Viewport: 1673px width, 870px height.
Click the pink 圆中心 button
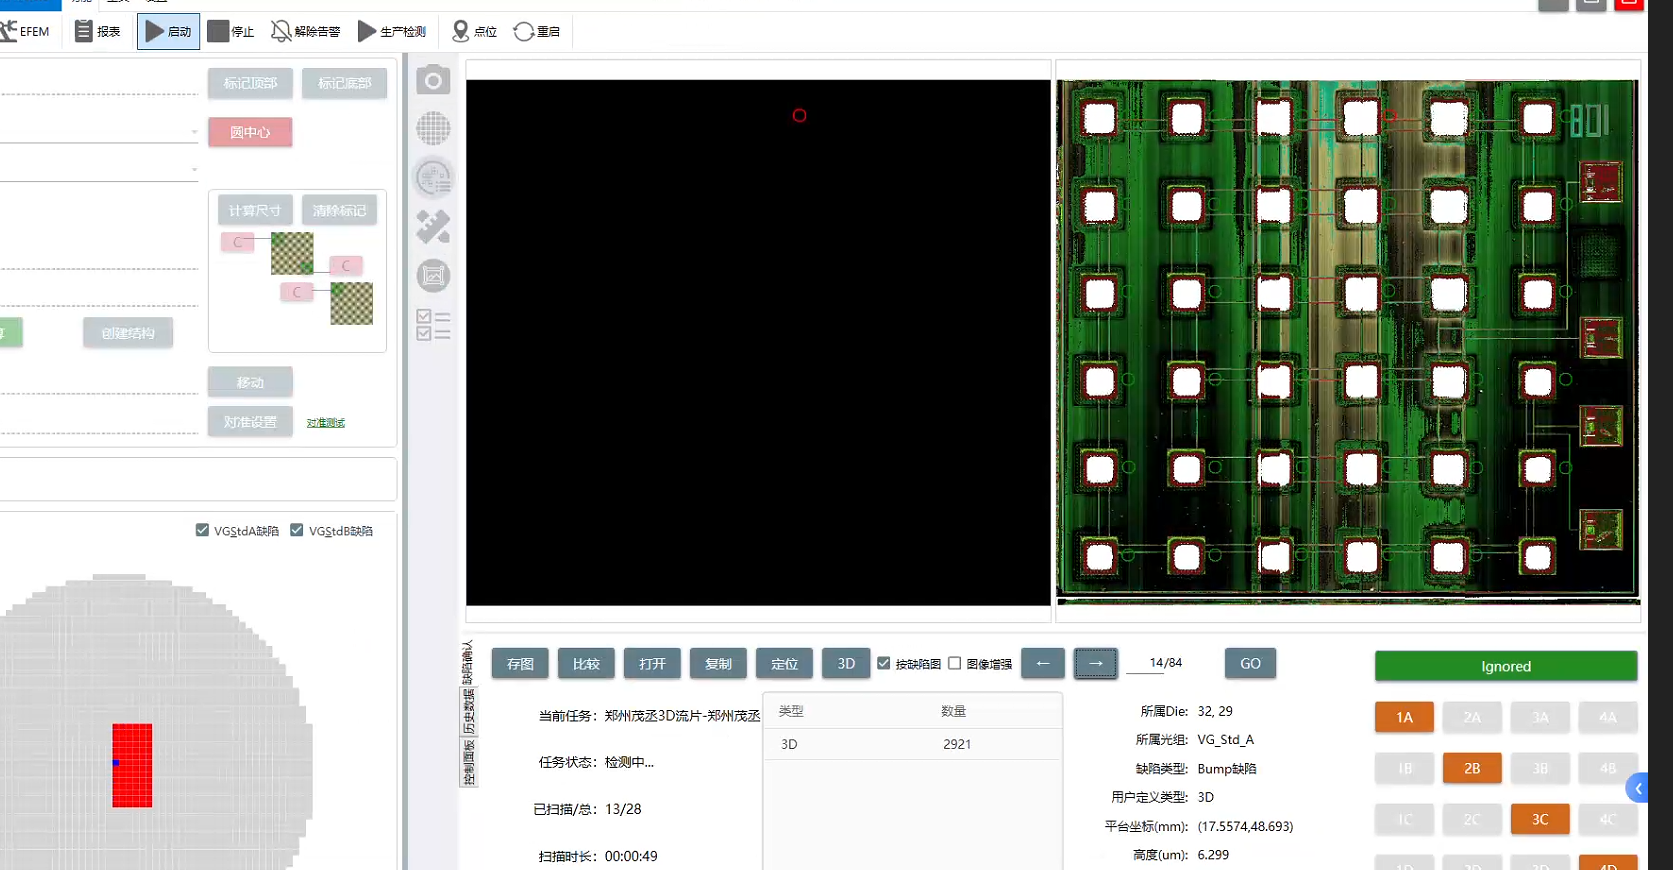point(250,132)
